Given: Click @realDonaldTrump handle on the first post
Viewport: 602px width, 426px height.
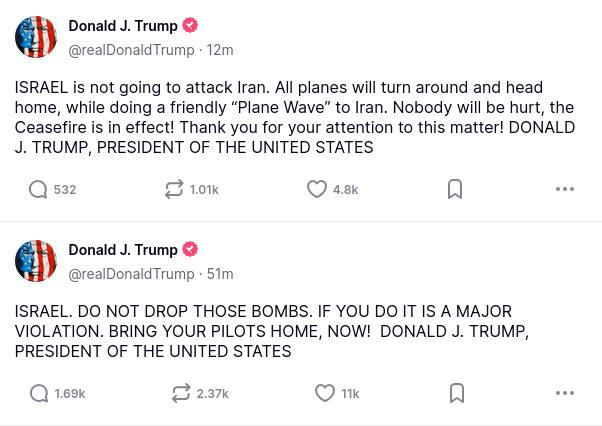Looking at the screenshot, I should [x=131, y=50].
